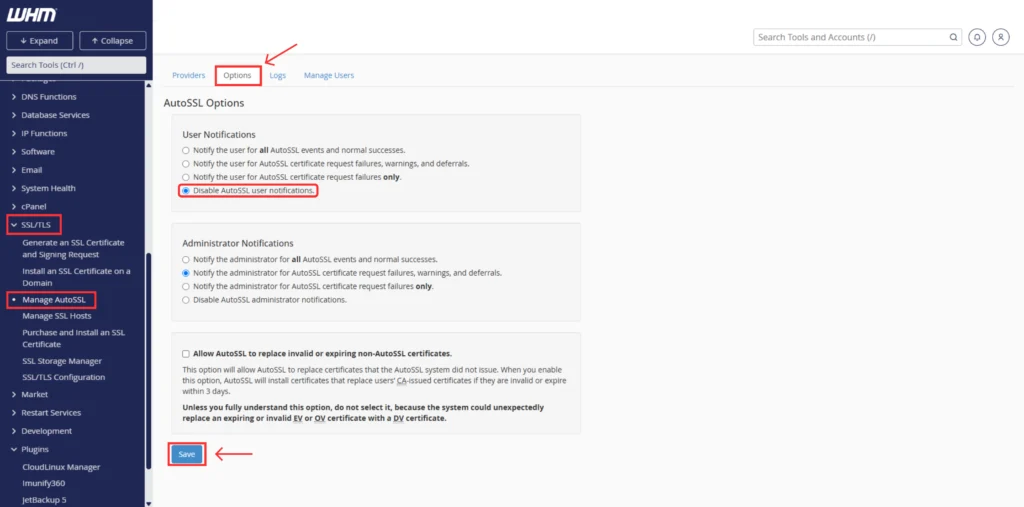1024x507 pixels.
Task: Open SSL Storage Manager
Action: click(62, 361)
